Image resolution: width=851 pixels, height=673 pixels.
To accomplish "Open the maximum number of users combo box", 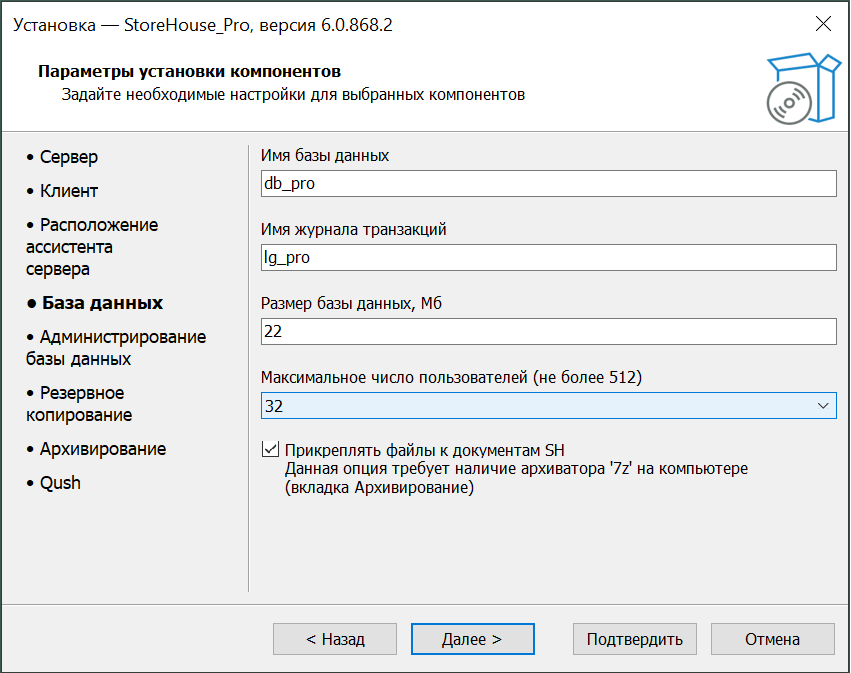I will coord(540,406).
